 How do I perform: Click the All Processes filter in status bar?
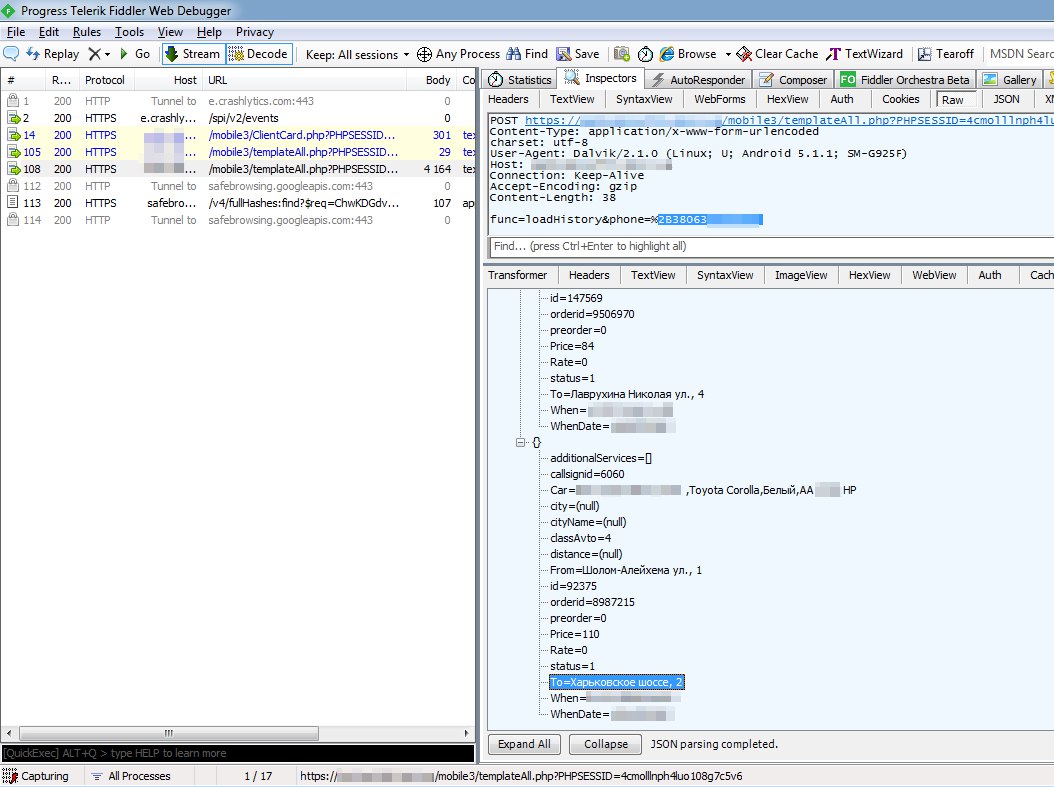pyautogui.click(x=131, y=776)
